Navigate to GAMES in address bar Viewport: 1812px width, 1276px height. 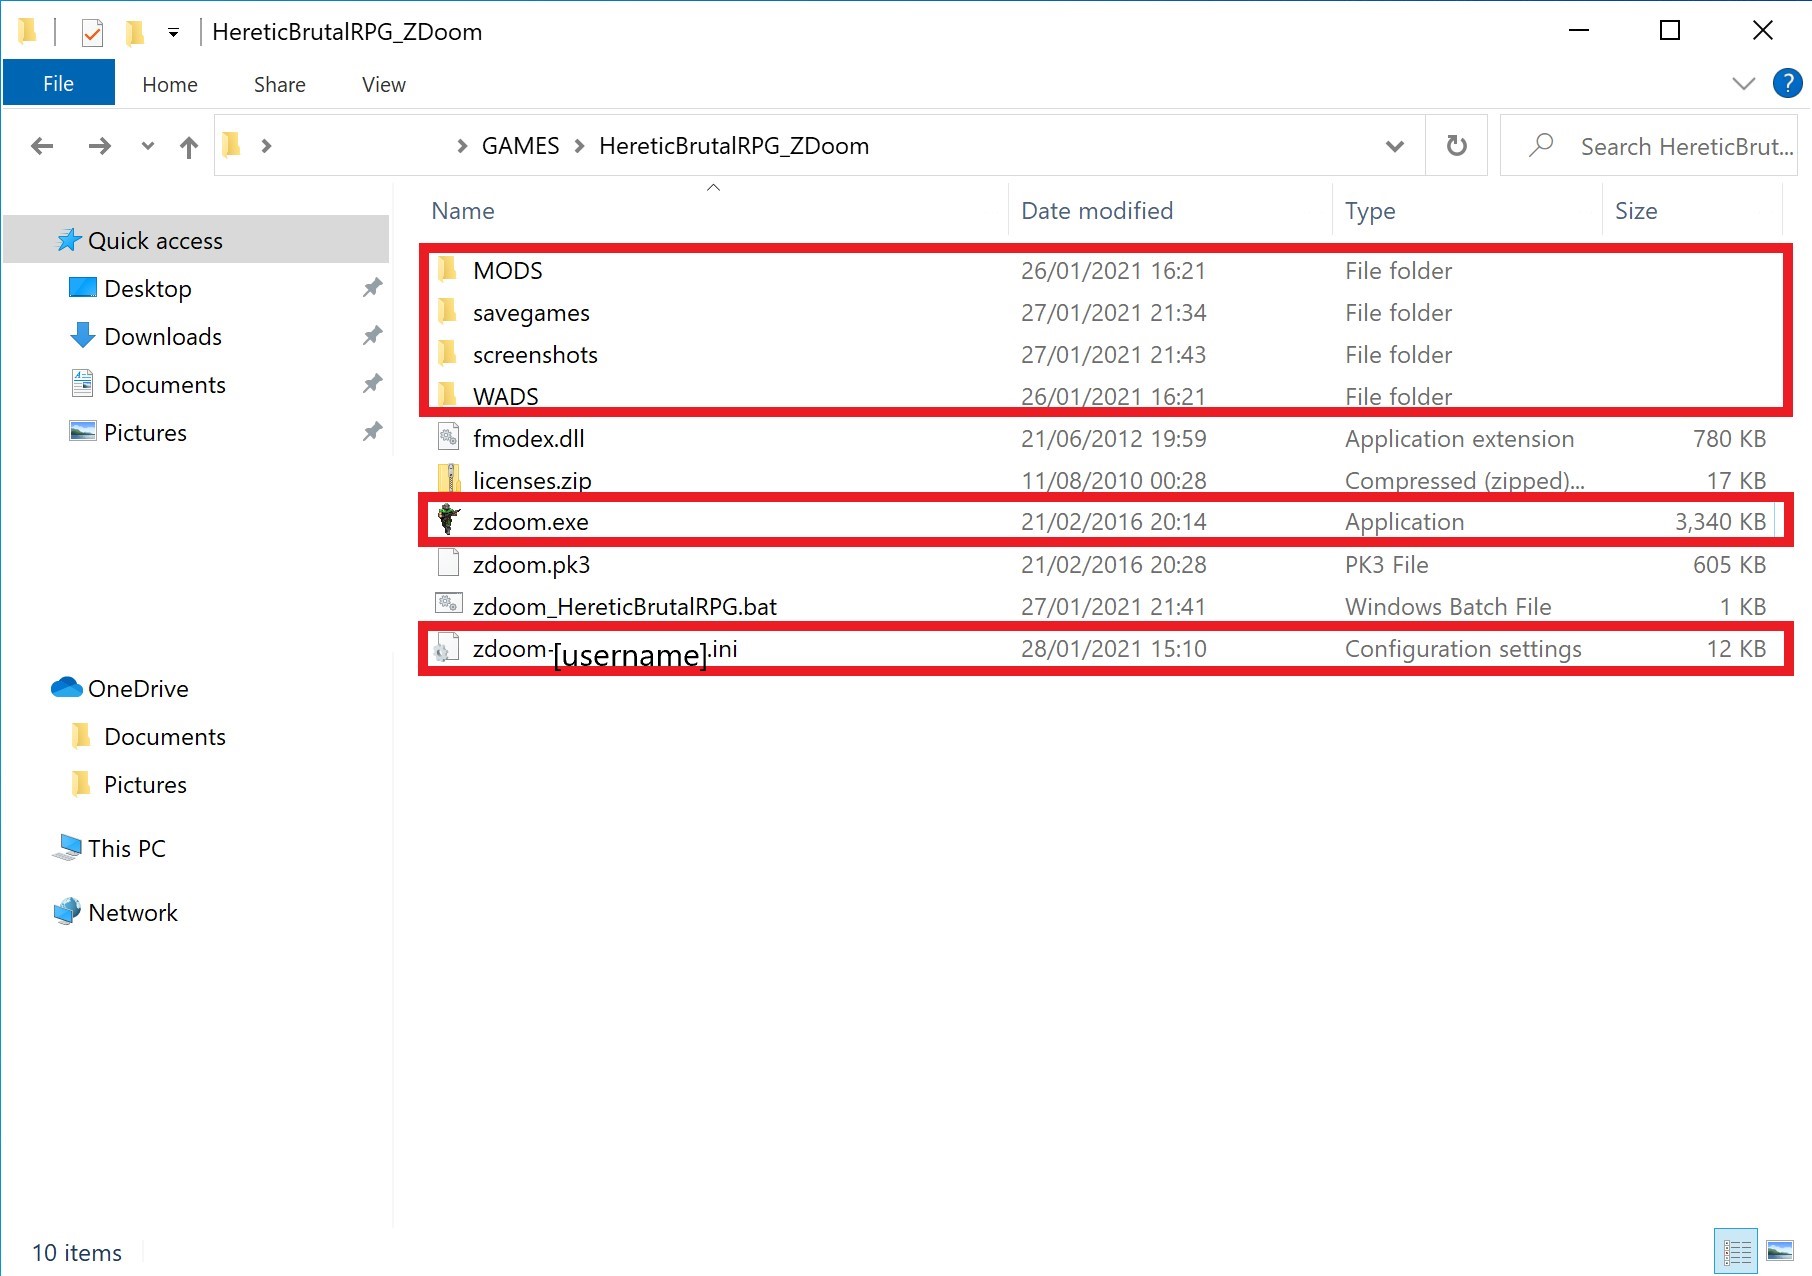(x=521, y=146)
